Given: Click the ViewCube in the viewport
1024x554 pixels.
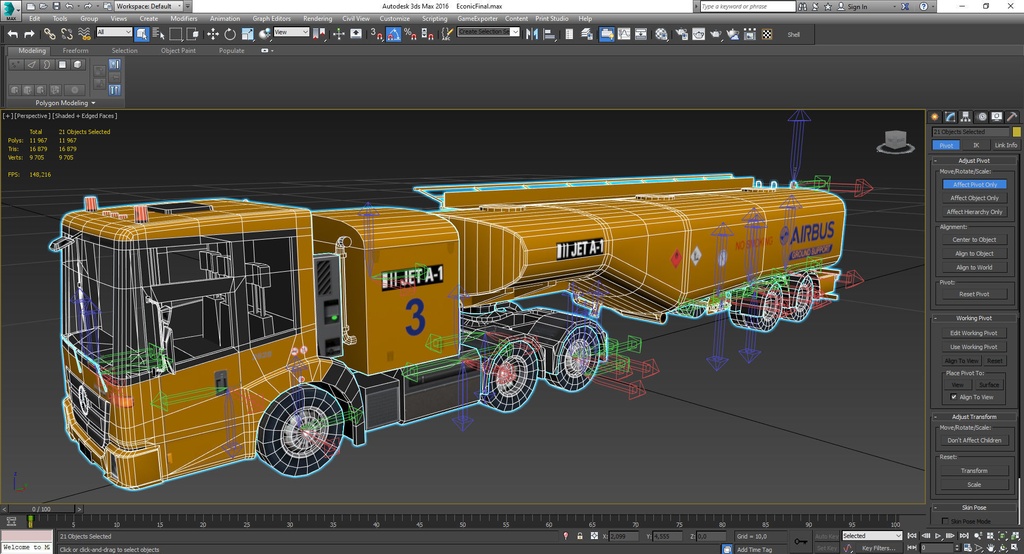Looking at the screenshot, I should pos(895,141).
